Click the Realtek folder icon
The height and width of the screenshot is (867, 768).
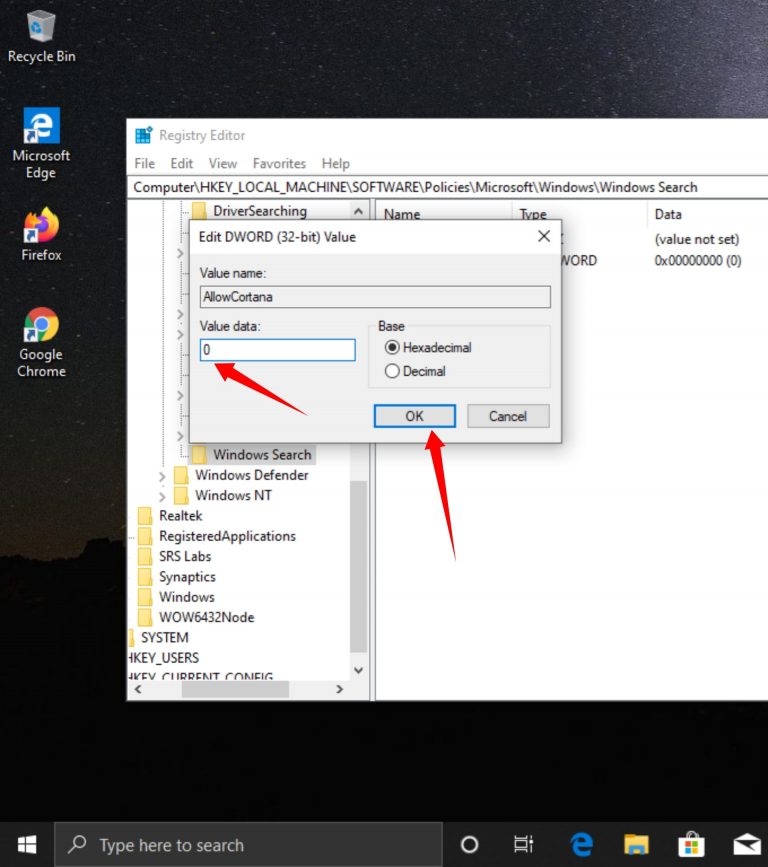tap(145, 515)
